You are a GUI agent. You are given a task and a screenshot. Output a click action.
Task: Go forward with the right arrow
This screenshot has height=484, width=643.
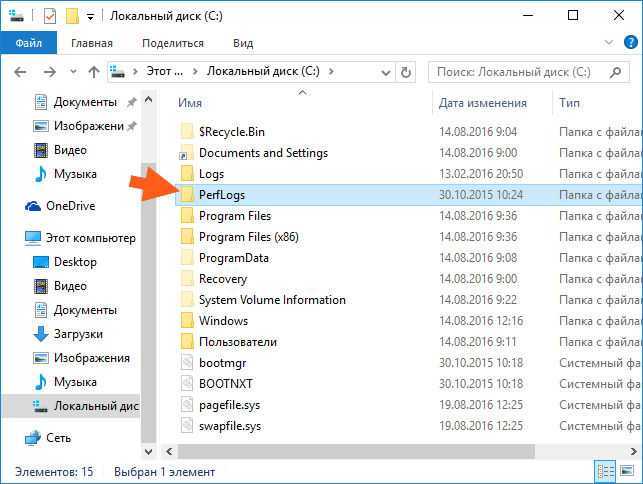pyautogui.click(x=50, y=73)
